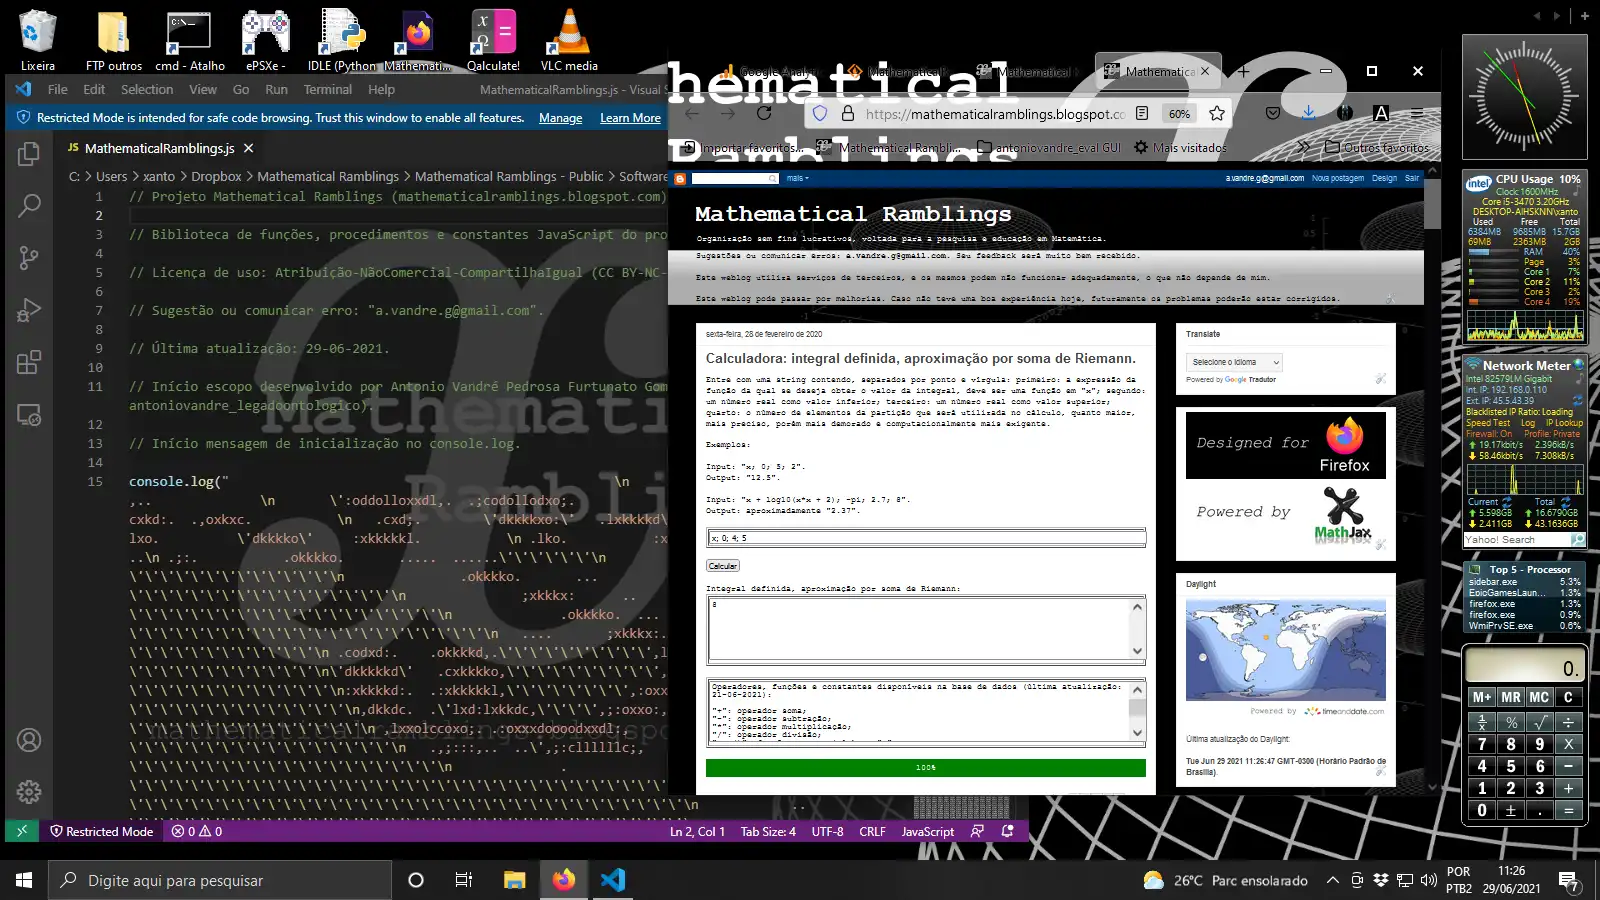Open the Source Control view
The height and width of the screenshot is (900, 1600).
(29, 258)
